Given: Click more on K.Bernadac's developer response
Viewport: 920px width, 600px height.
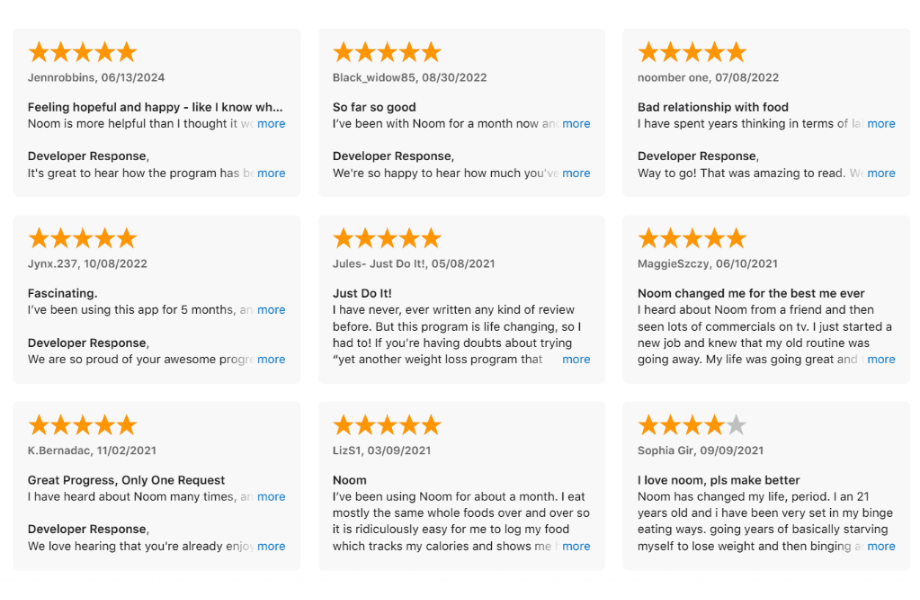Looking at the screenshot, I should click(271, 546).
